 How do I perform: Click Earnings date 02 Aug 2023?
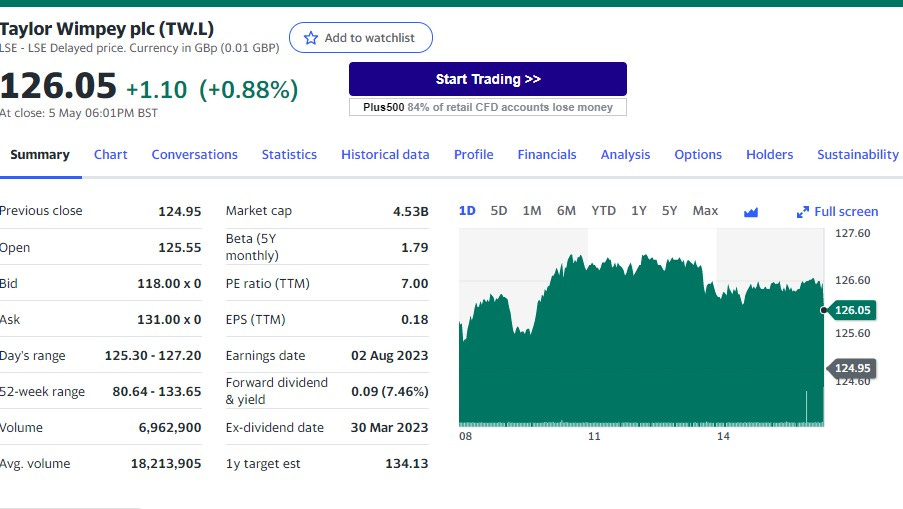390,355
